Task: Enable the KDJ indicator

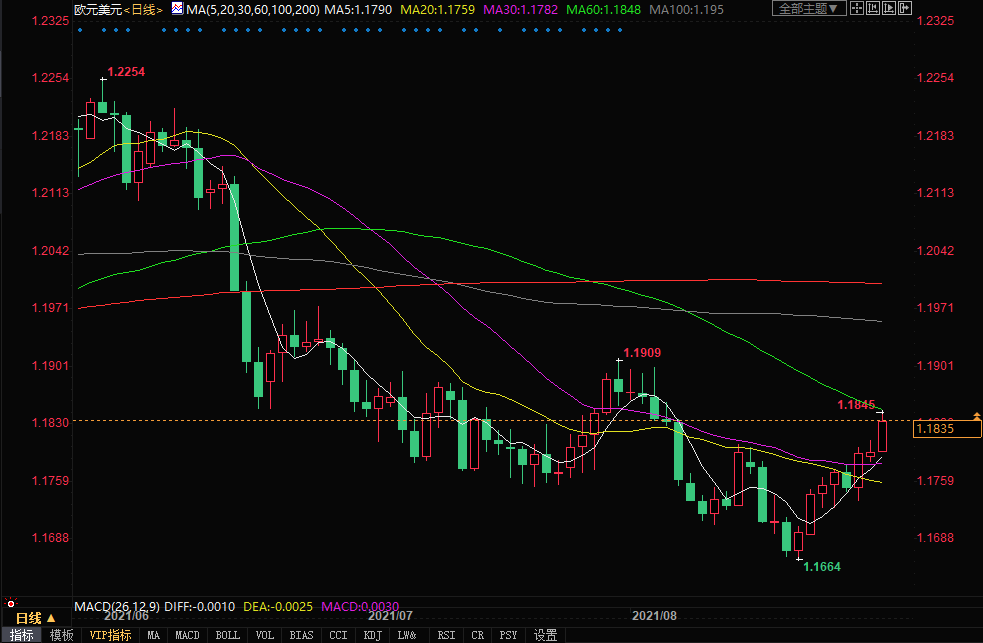Action: pyautogui.click(x=371, y=635)
